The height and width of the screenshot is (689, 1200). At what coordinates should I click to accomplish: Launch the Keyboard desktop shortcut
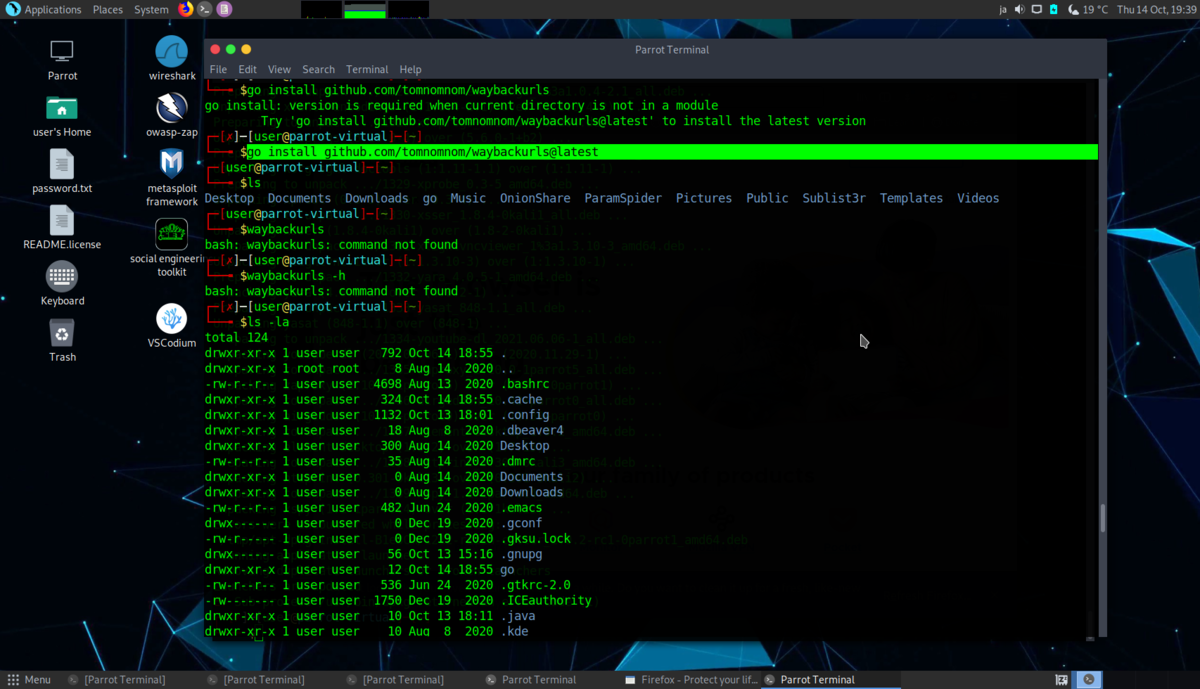[62, 284]
